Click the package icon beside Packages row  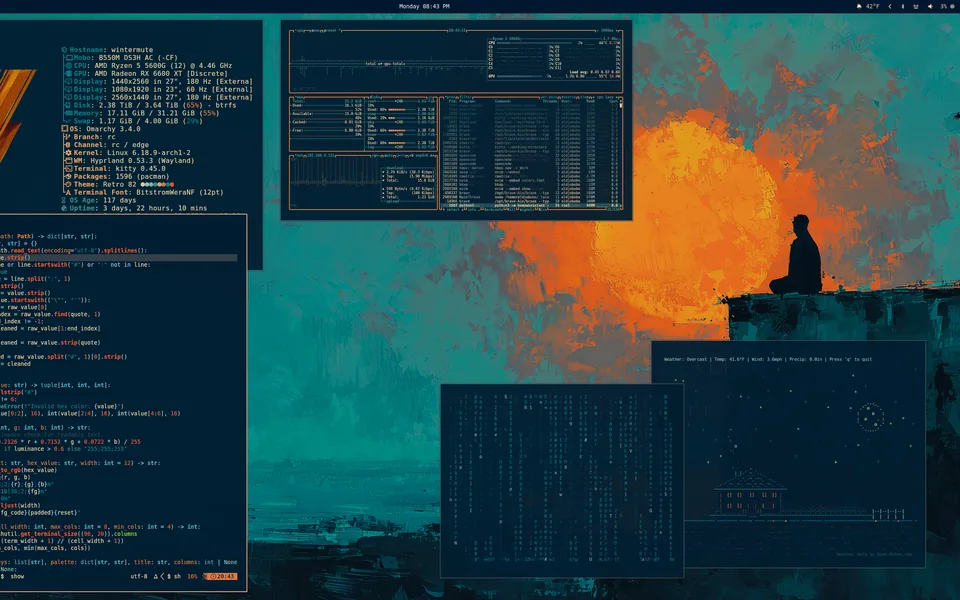67,177
